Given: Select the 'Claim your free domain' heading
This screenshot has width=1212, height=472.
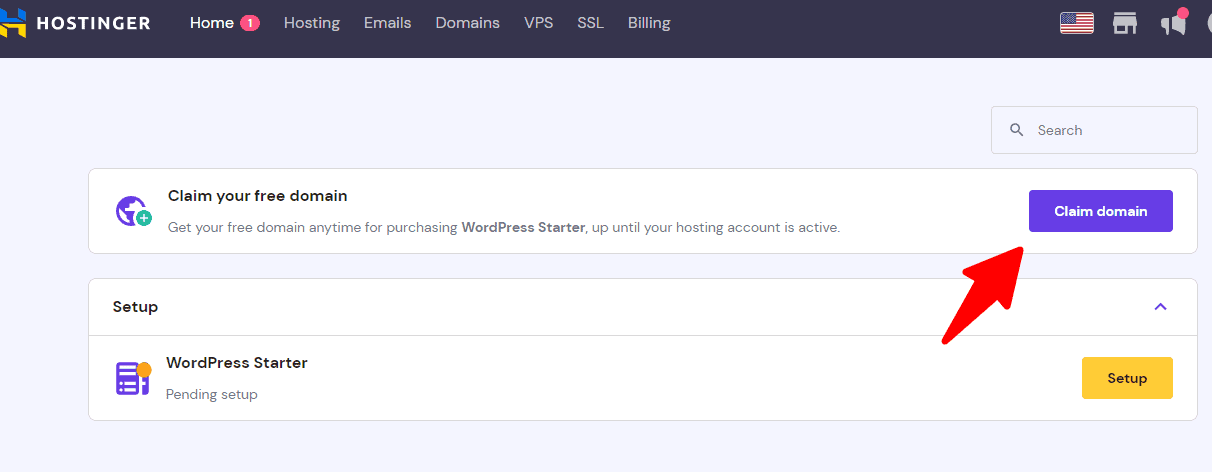Looking at the screenshot, I should point(258,196).
